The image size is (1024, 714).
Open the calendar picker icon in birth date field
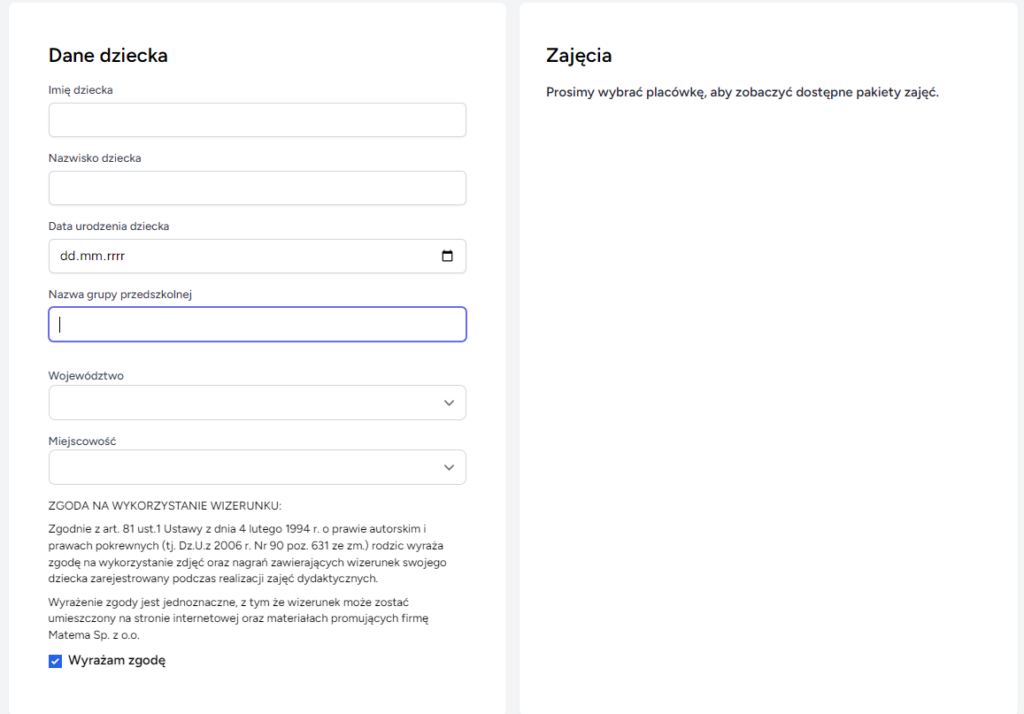pyautogui.click(x=447, y=256)
